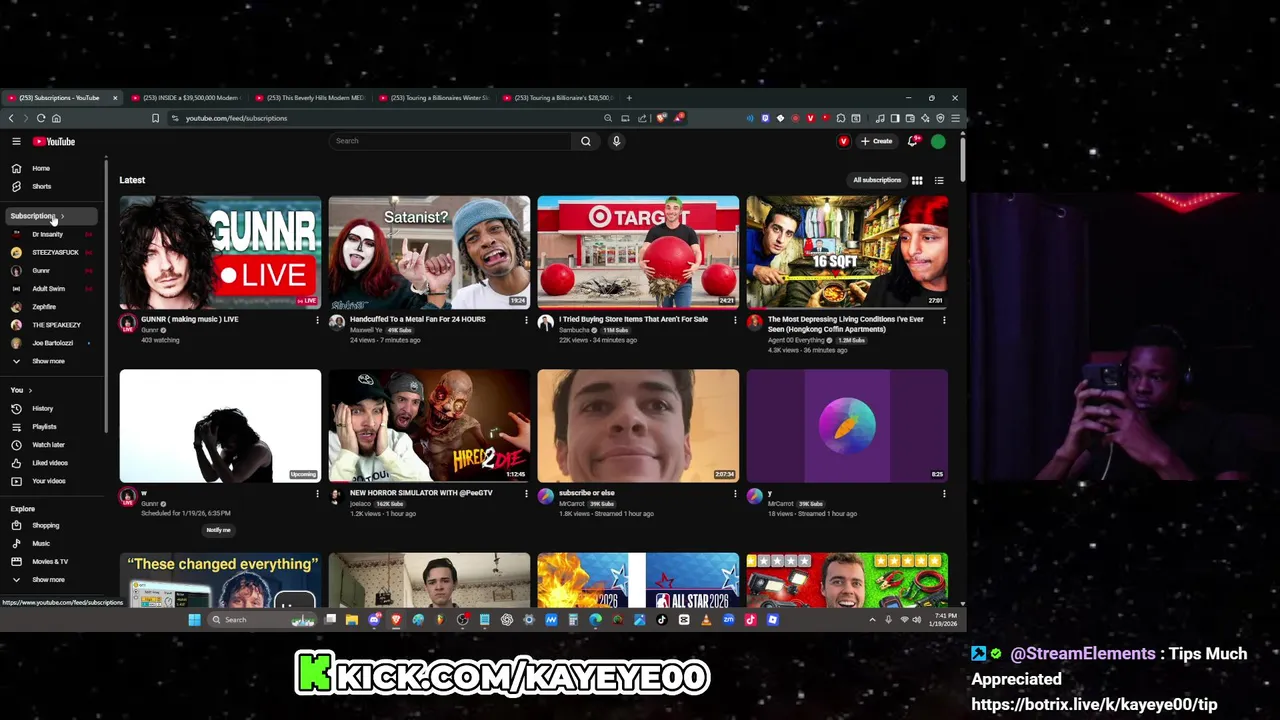Select the Subscriptions - YouTube tab
Screen dimensions: 1280x720
pos(62,98)
